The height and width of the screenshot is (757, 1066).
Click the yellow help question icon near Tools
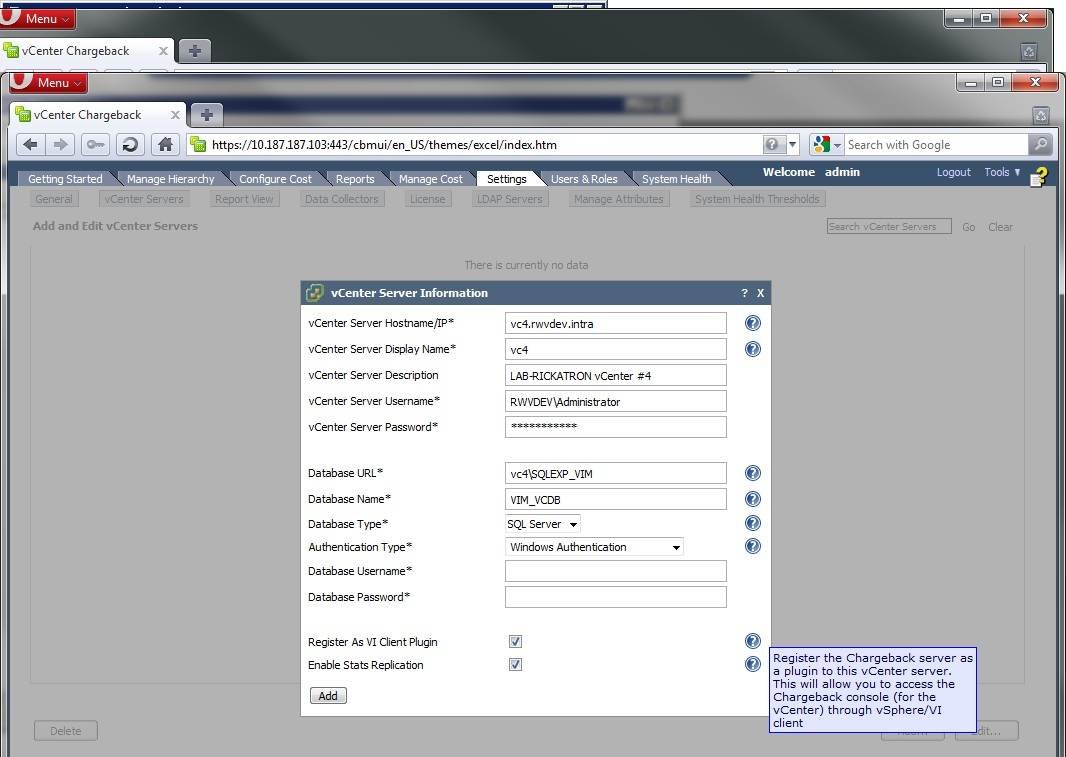tap(1040, 176)
